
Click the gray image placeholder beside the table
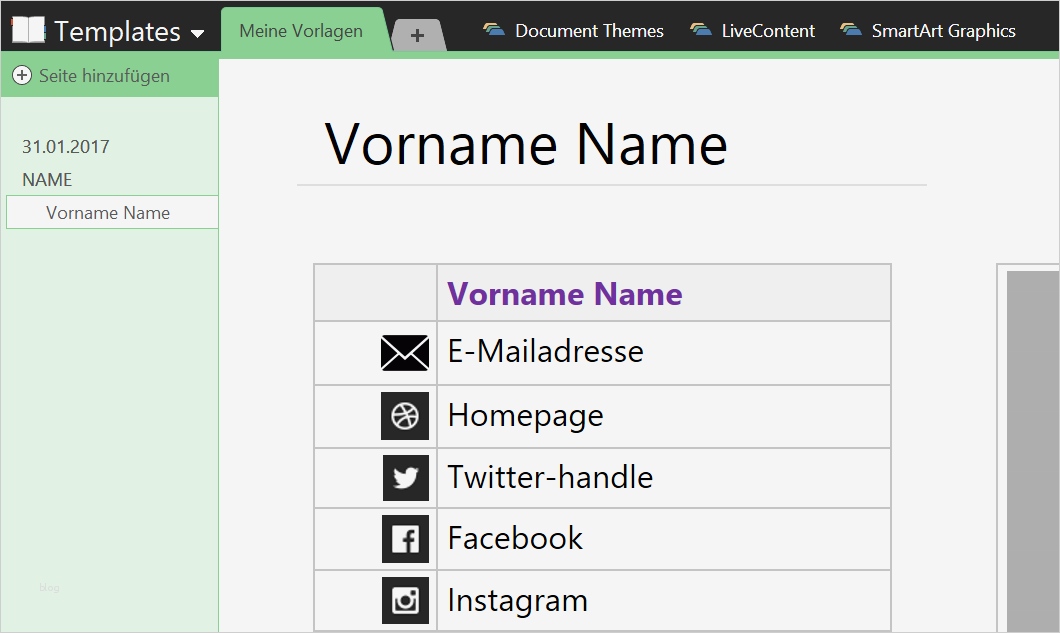pyautogui.click(x=1033, y=452)
